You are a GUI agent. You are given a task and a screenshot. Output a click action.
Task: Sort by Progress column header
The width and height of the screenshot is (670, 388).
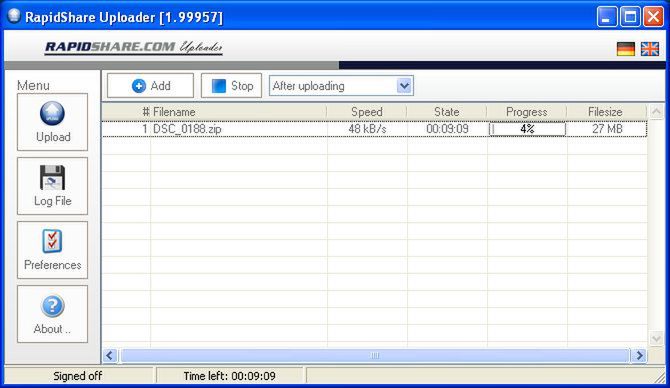[x=526, y=112]
